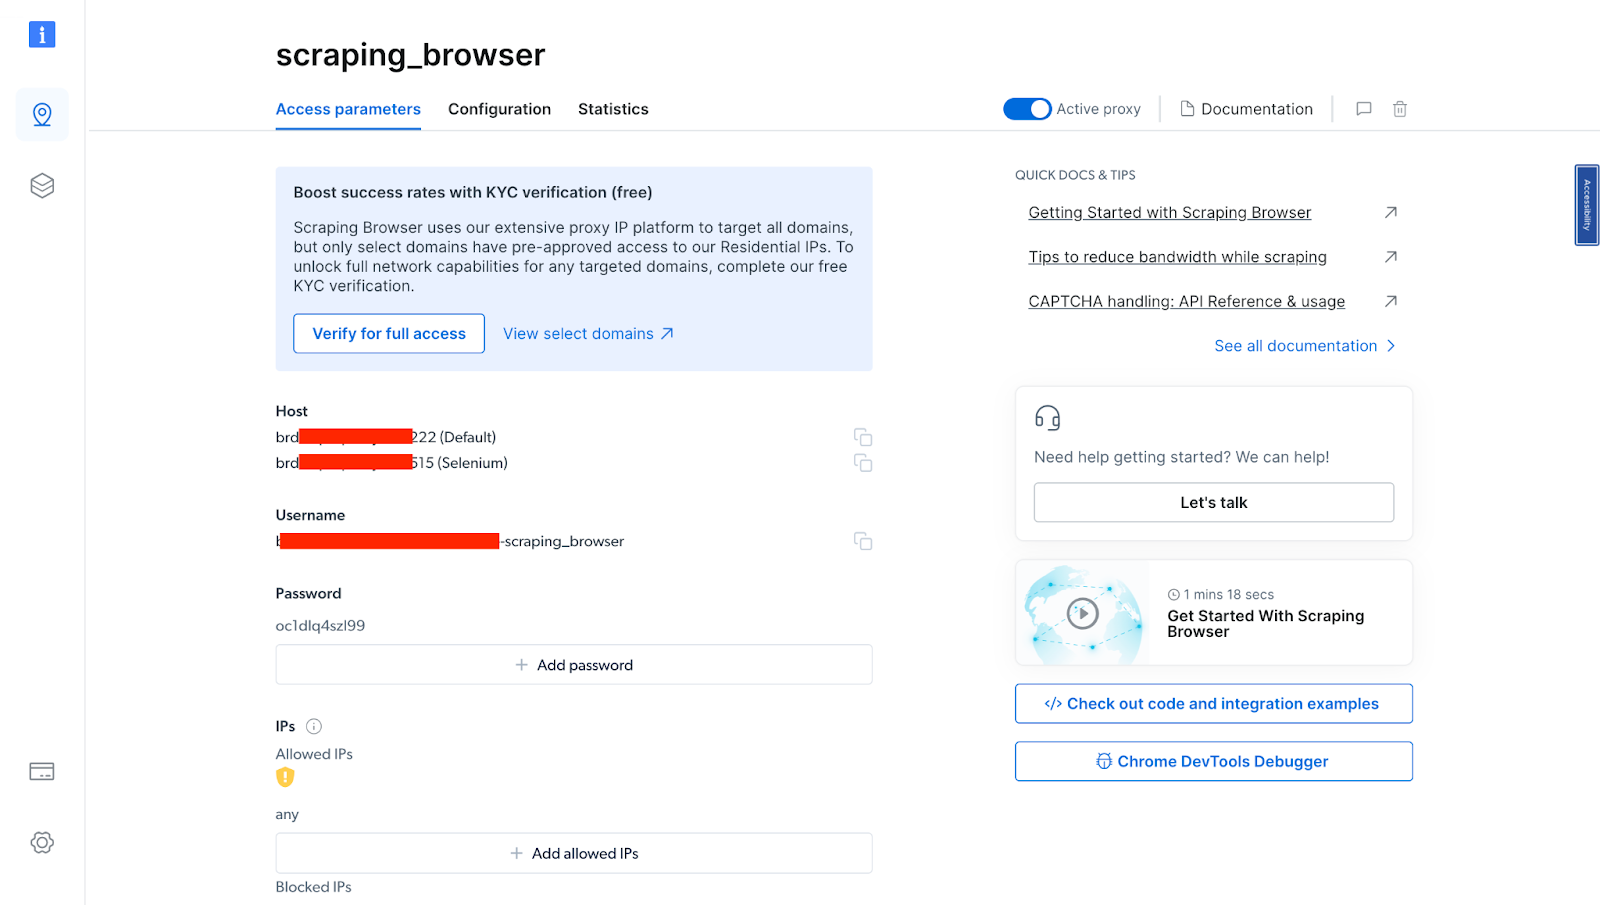Open the Accessibility side tab
This screenshot has width=1600, height=905.
tap(1587, 205)
